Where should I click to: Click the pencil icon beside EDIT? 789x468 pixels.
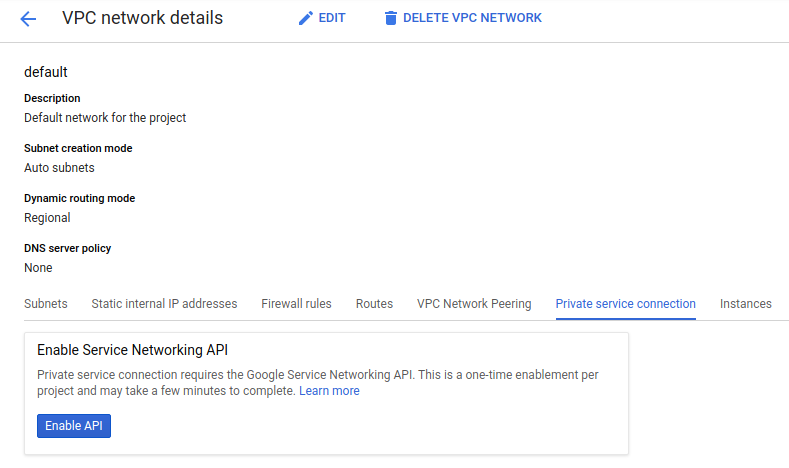point(306,18)
